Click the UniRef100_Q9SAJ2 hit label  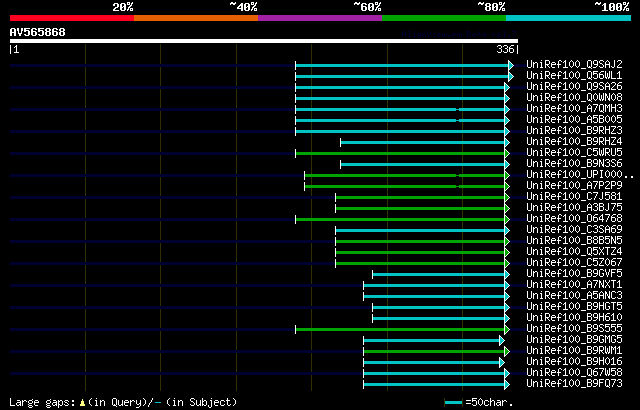coord(574,64)
